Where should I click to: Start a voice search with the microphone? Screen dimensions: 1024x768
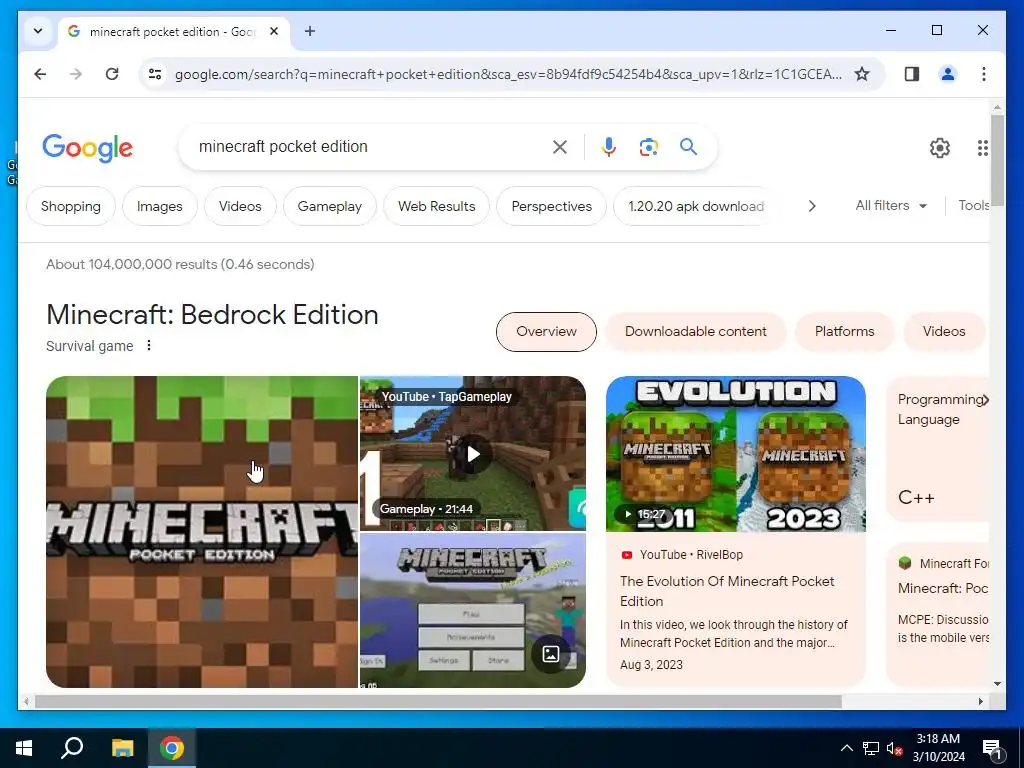tap(609, 147)
